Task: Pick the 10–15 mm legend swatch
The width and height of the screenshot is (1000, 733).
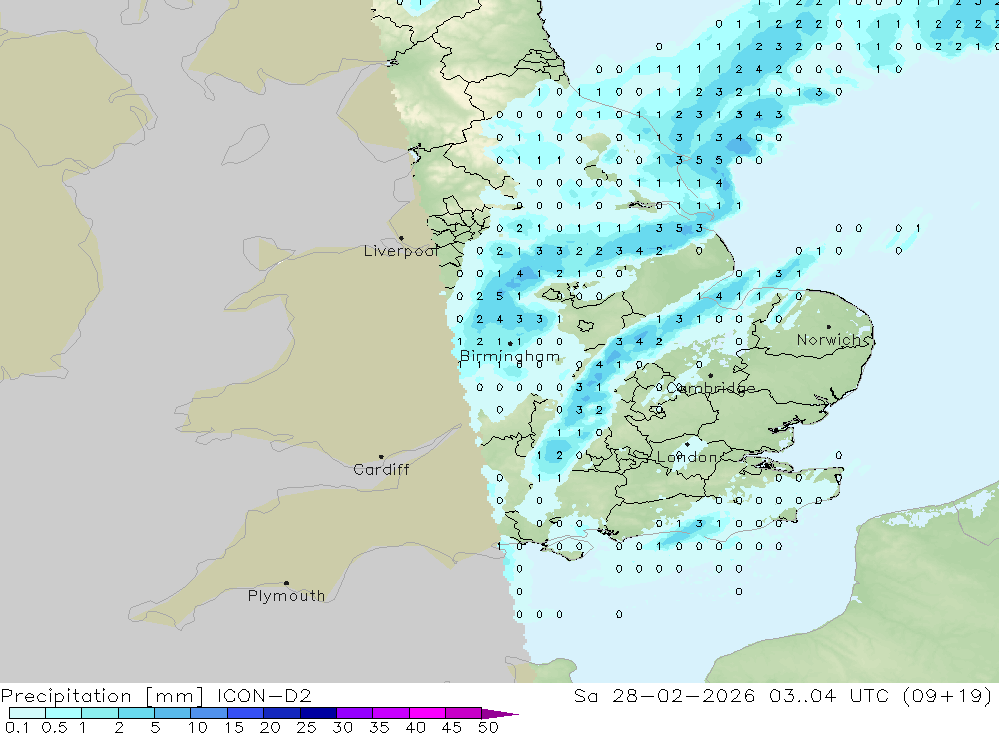Action: pos(209,713)
